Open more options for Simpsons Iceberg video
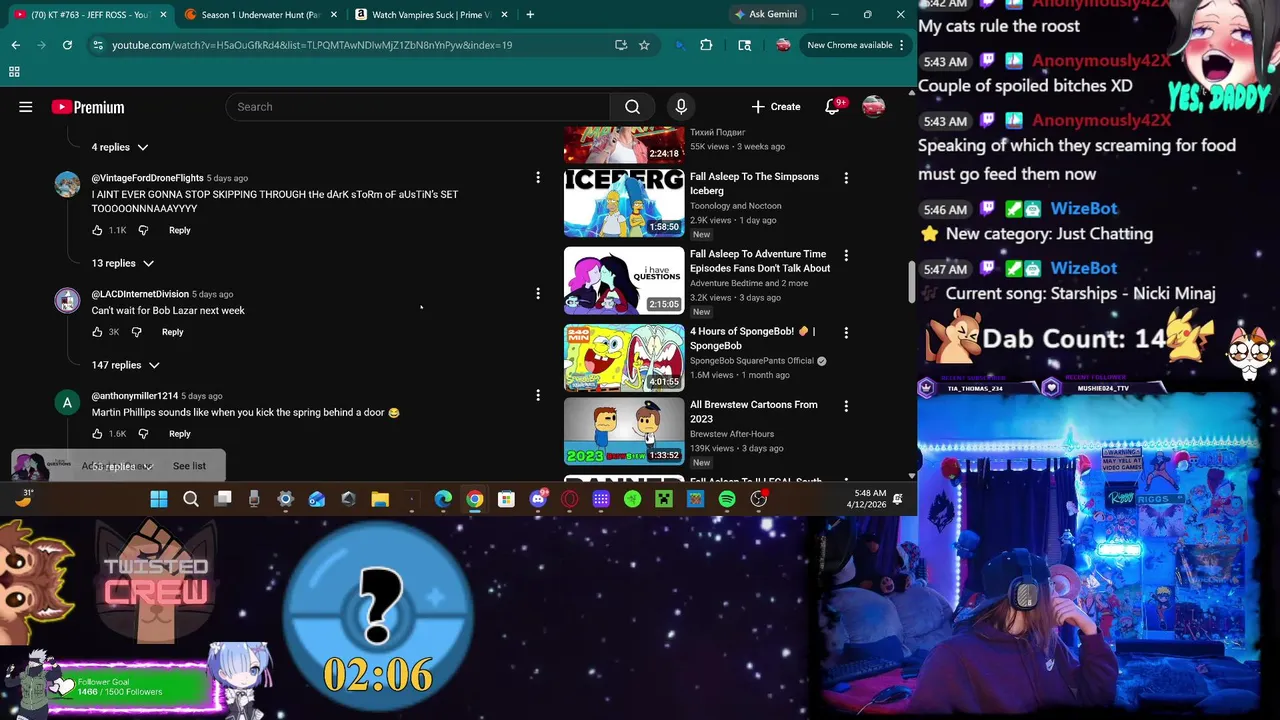This screenshot has width=1280, height=720. click(x=846, y=178)
